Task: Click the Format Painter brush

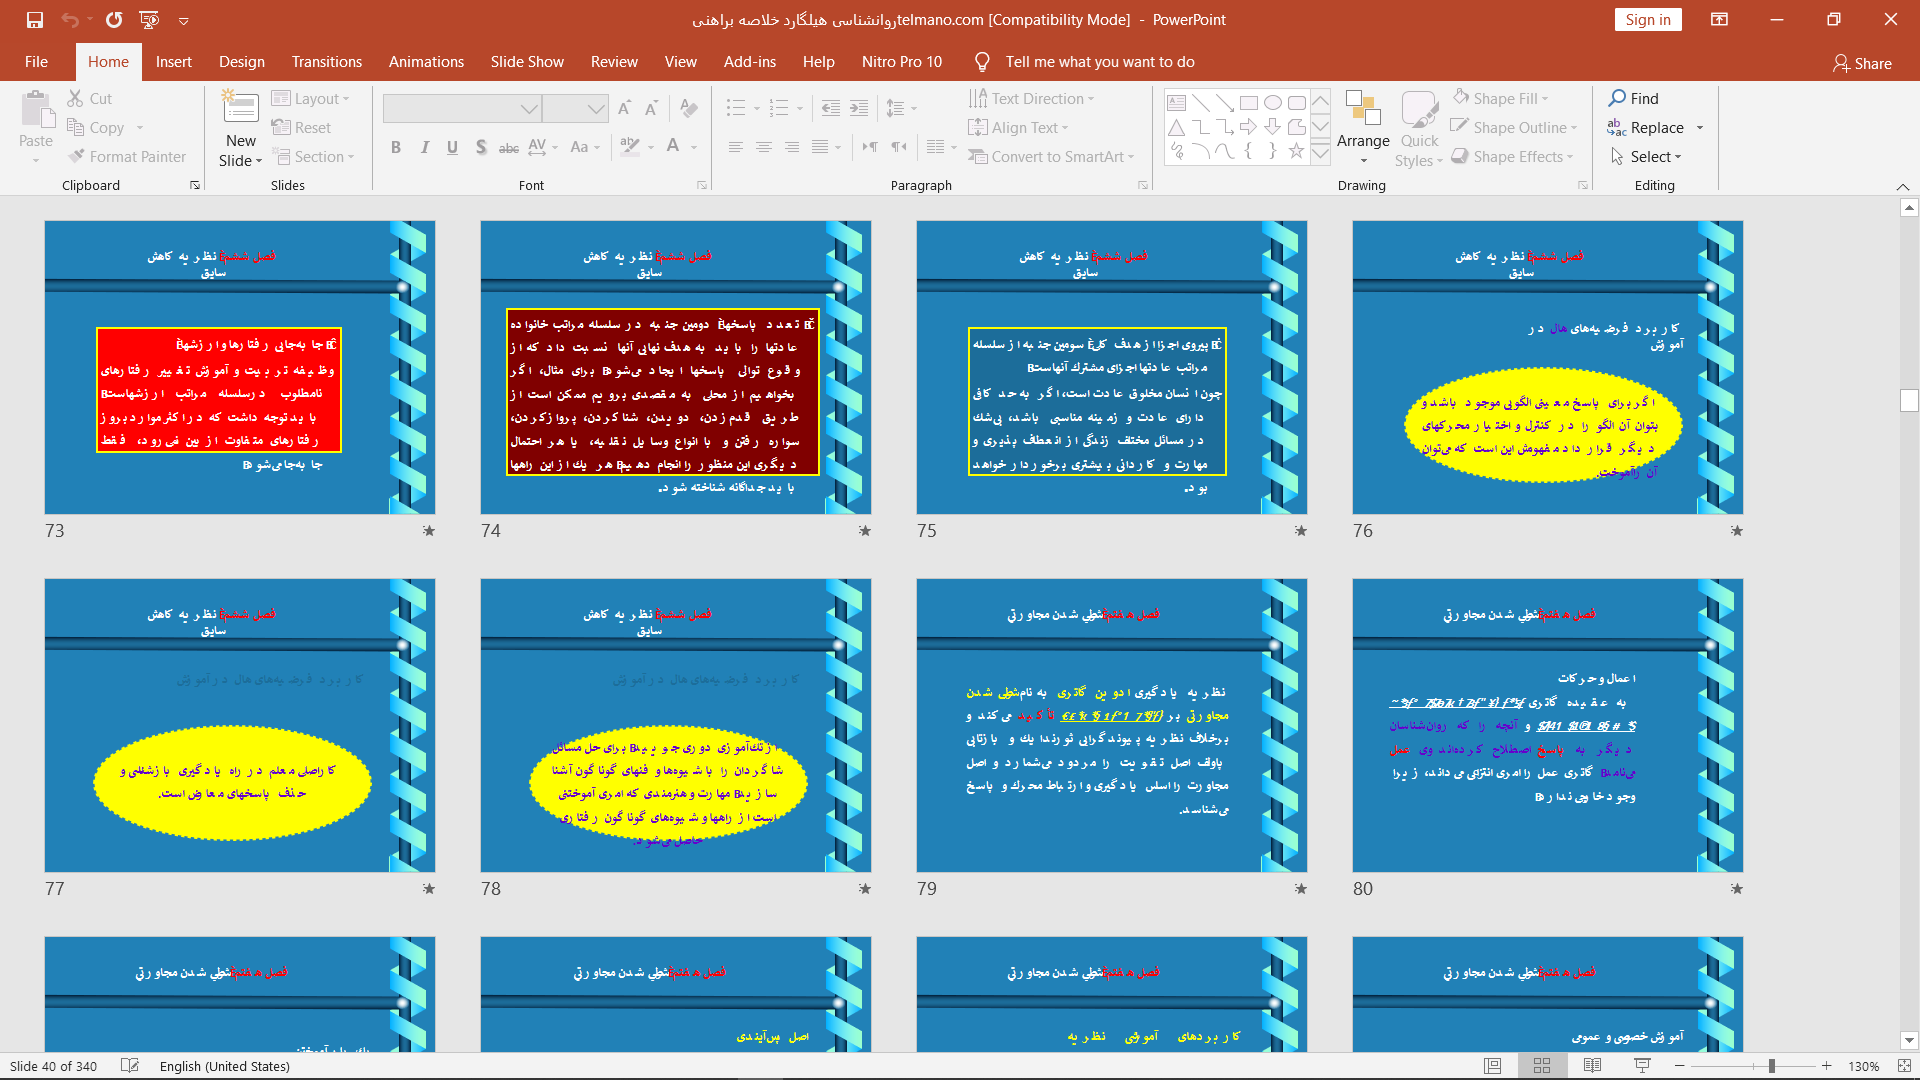Action: (x=126, y=156)
